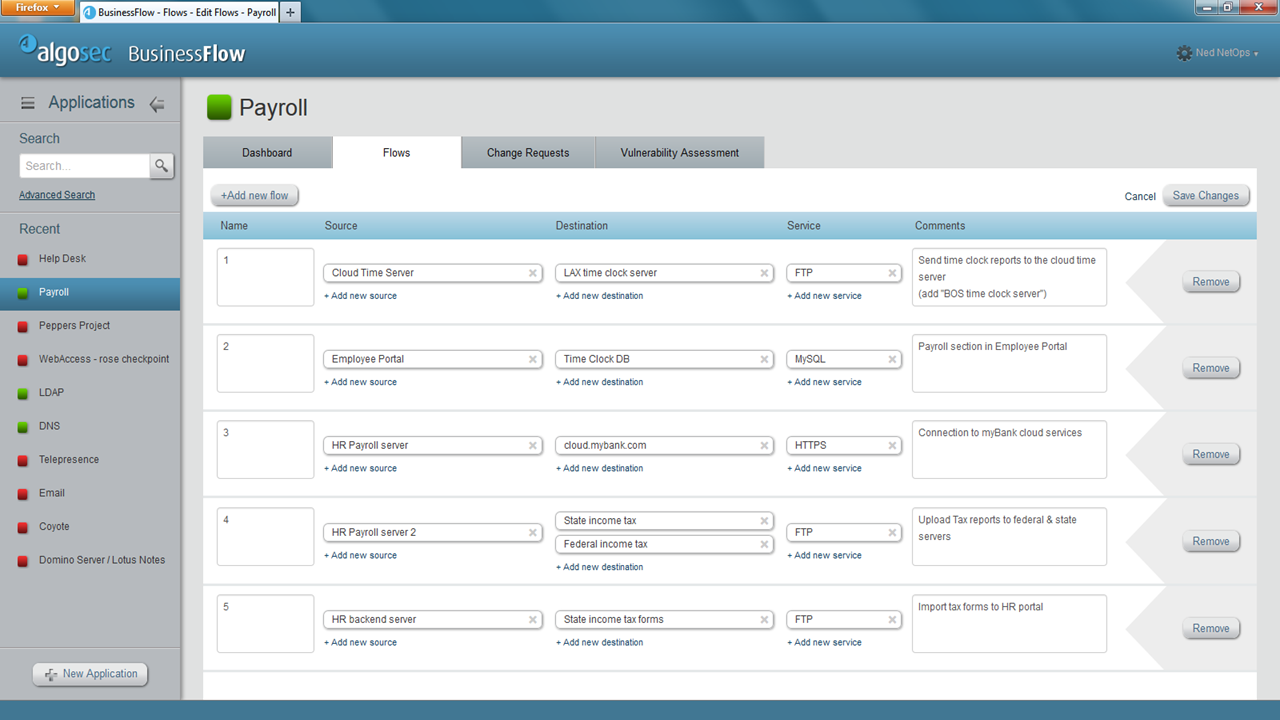
Task: Open Help Desk in Recent list
Action: click(90, 259)
